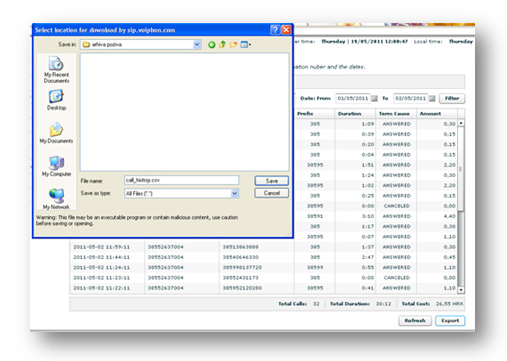Click destination number 38552431173
507x361 pixels.
pyautogui.click(x=241, y=278)
